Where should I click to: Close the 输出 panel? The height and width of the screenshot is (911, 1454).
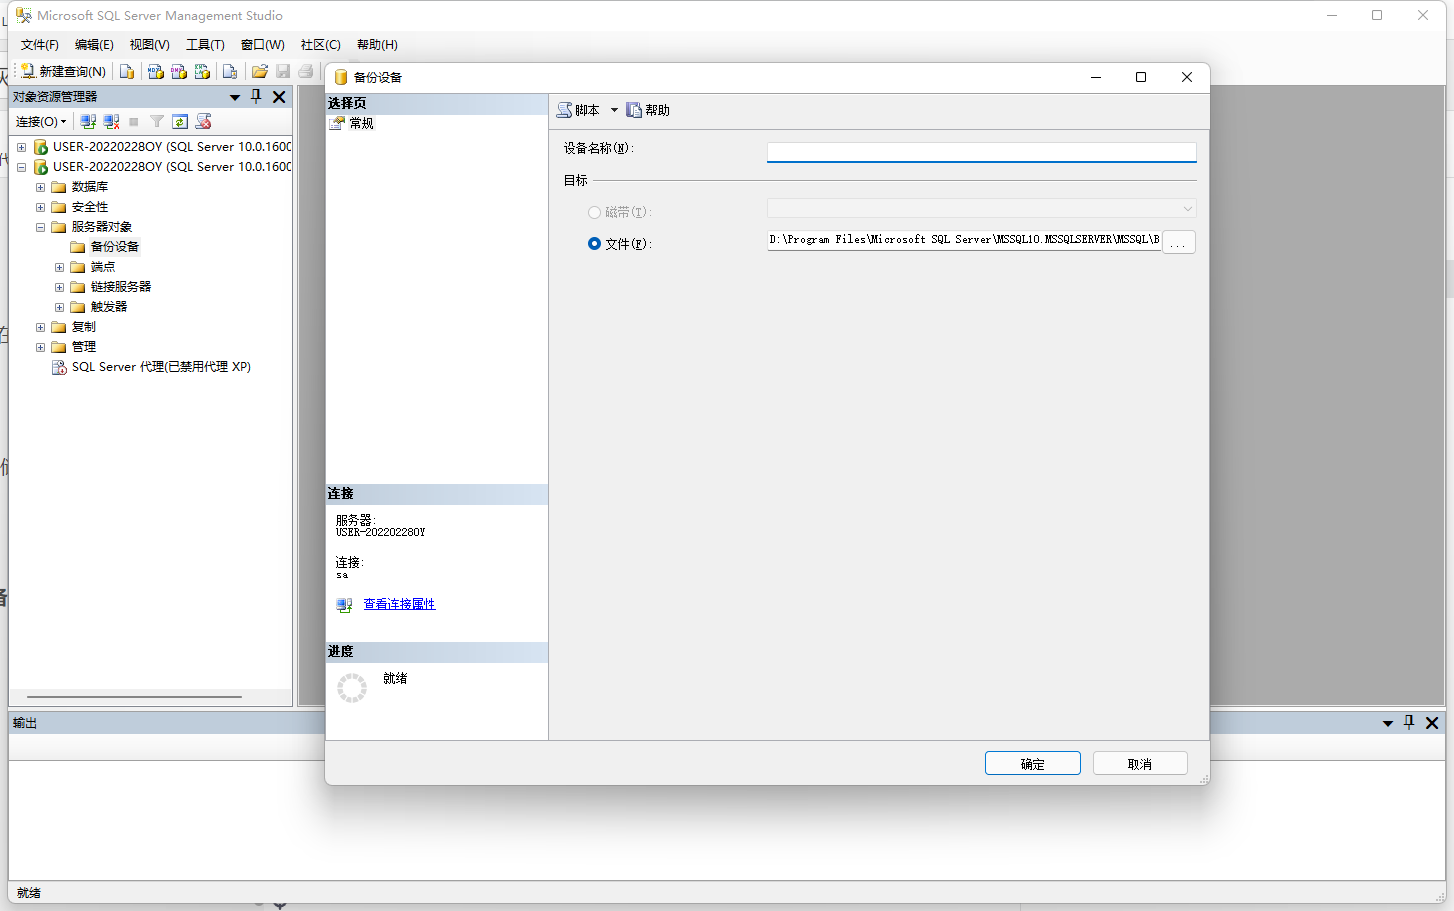pos(1432,723)
